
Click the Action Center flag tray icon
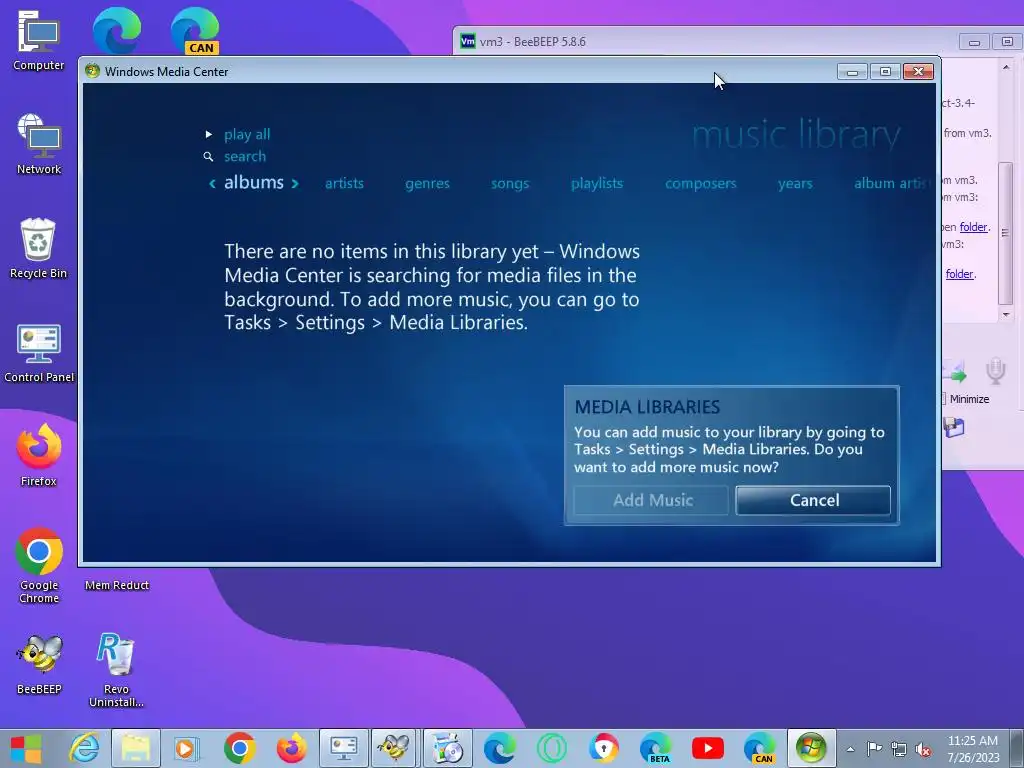874,749
